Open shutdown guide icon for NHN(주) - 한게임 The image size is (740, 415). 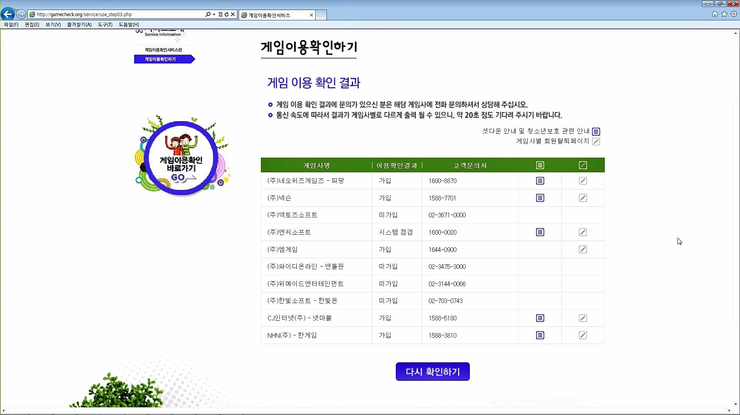tap(540, 335)
